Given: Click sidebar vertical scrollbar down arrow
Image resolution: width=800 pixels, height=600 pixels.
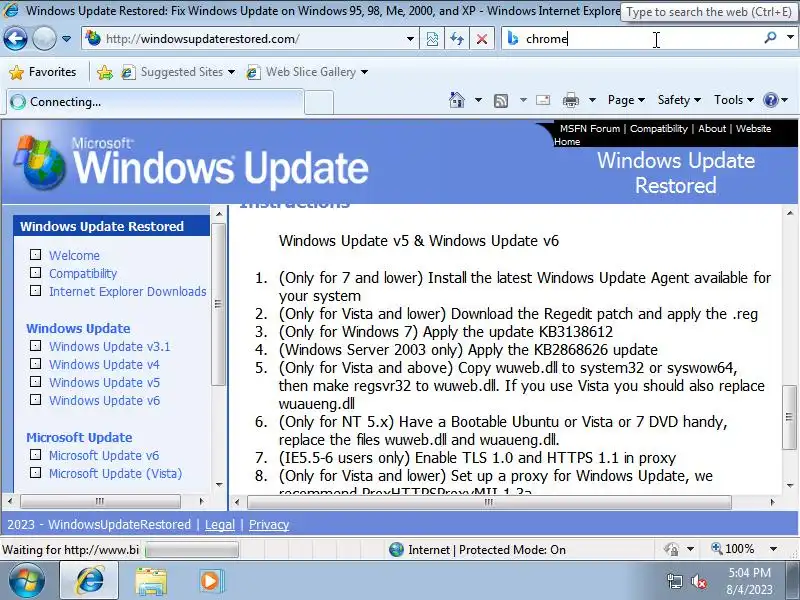Looking at the screenshot, I should [x=219, y=484].
